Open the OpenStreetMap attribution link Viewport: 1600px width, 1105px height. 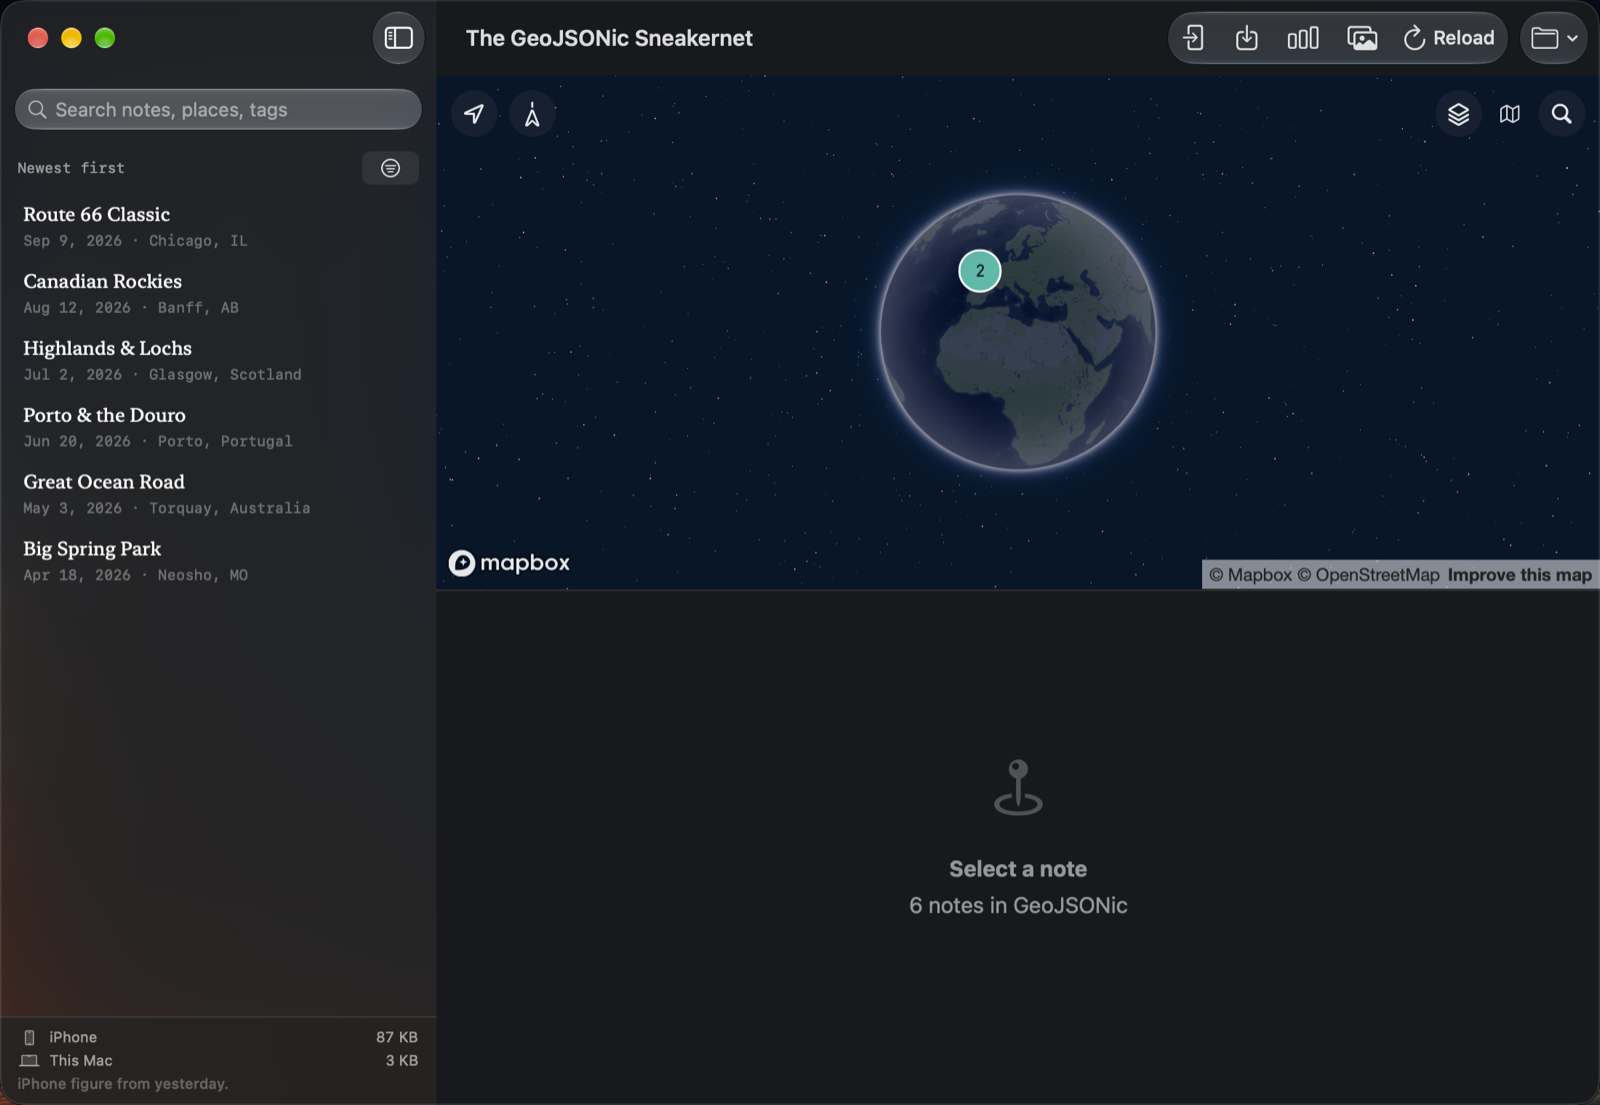coord(1368,575)
